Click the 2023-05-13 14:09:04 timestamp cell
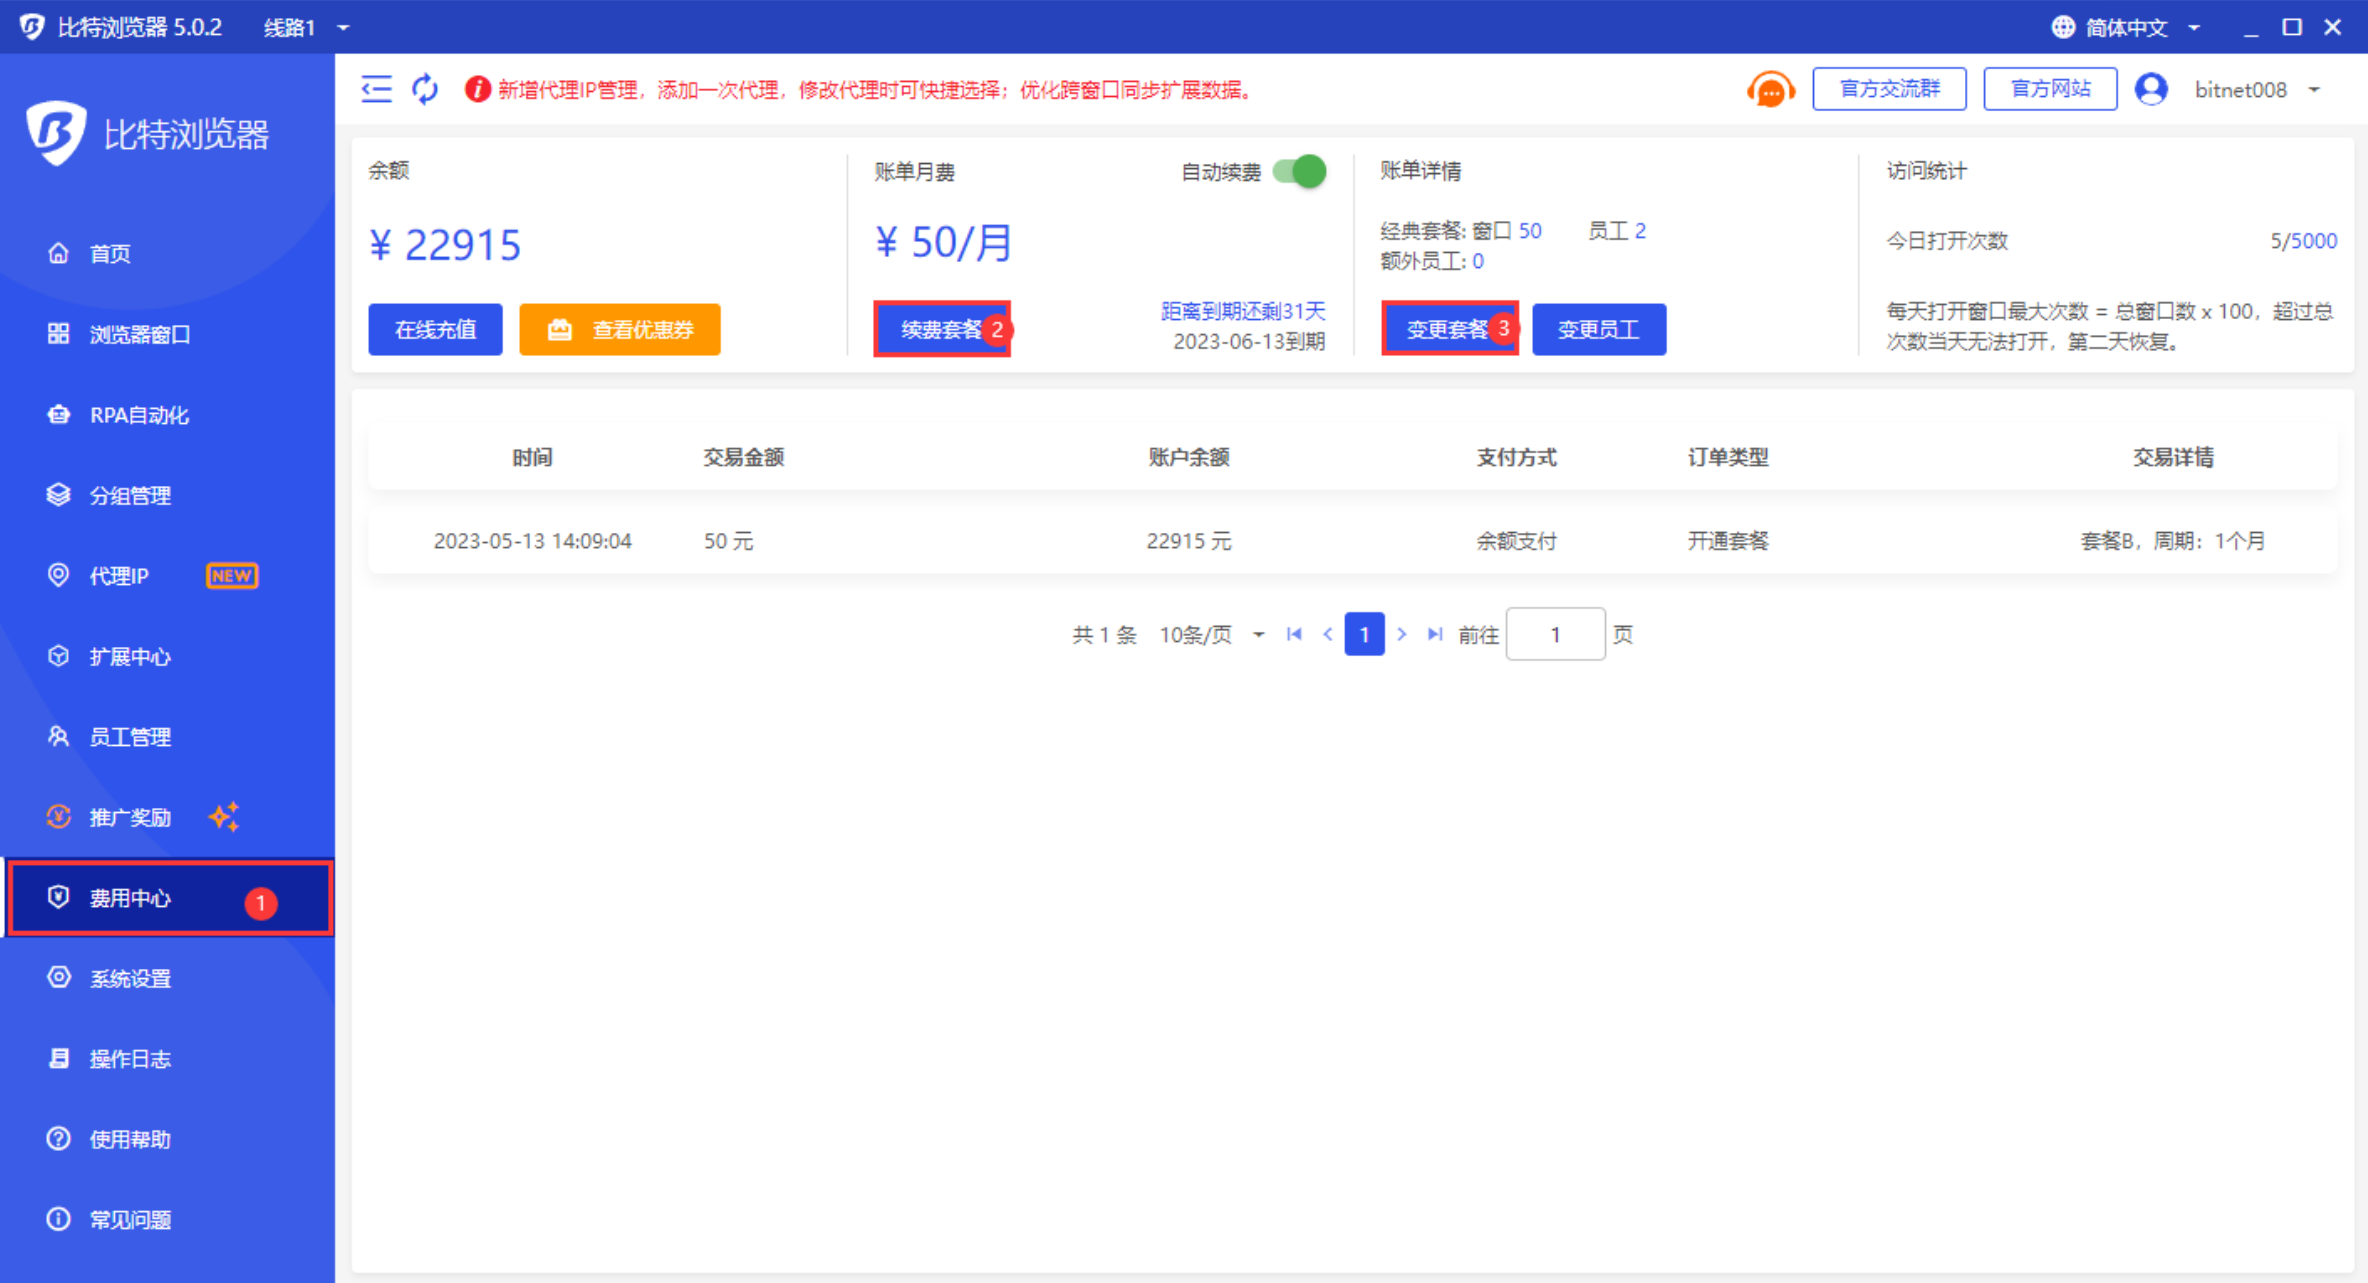The height and width of the screenshot is (1283, 2368). (x=532, y=541)
